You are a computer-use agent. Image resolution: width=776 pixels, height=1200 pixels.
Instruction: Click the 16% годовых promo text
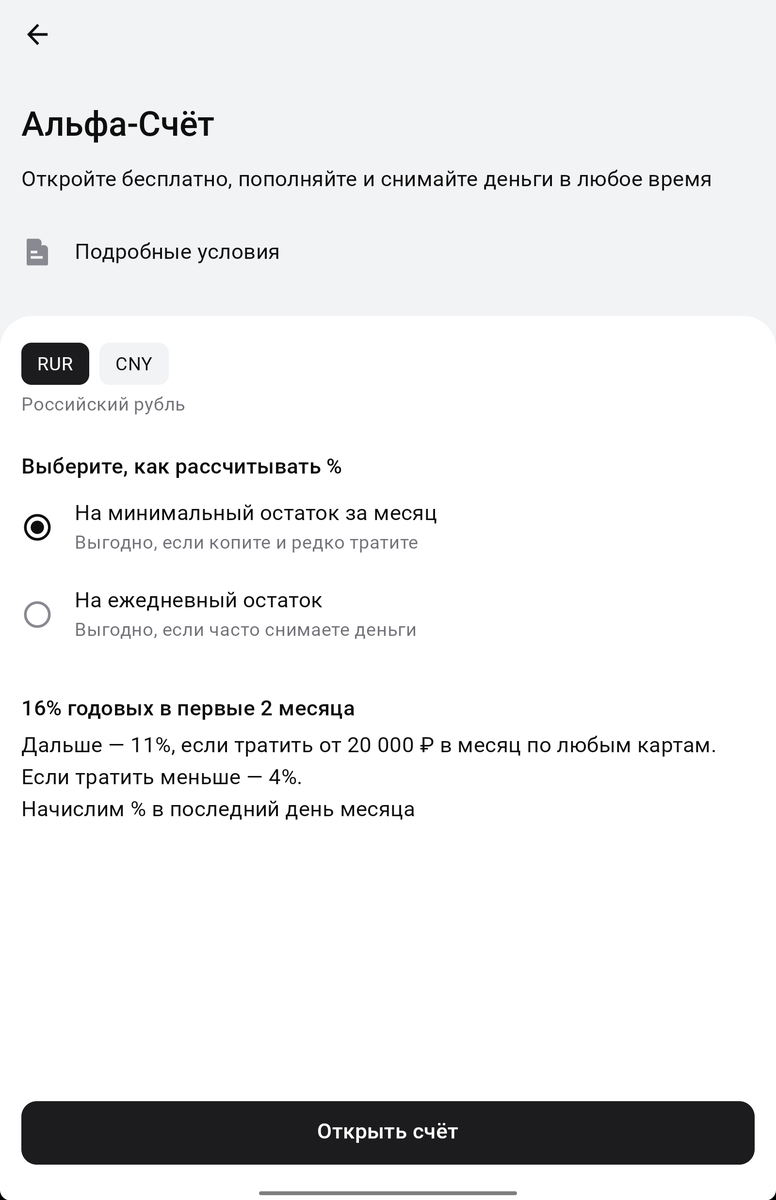[186, 707]
